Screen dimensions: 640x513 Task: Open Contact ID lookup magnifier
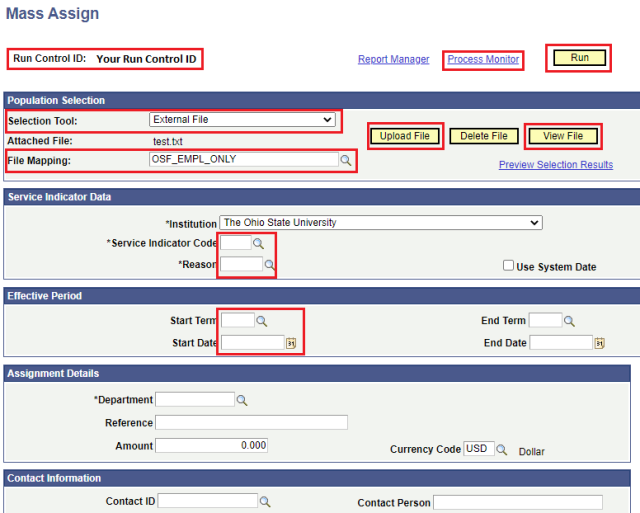click(265, 502)
